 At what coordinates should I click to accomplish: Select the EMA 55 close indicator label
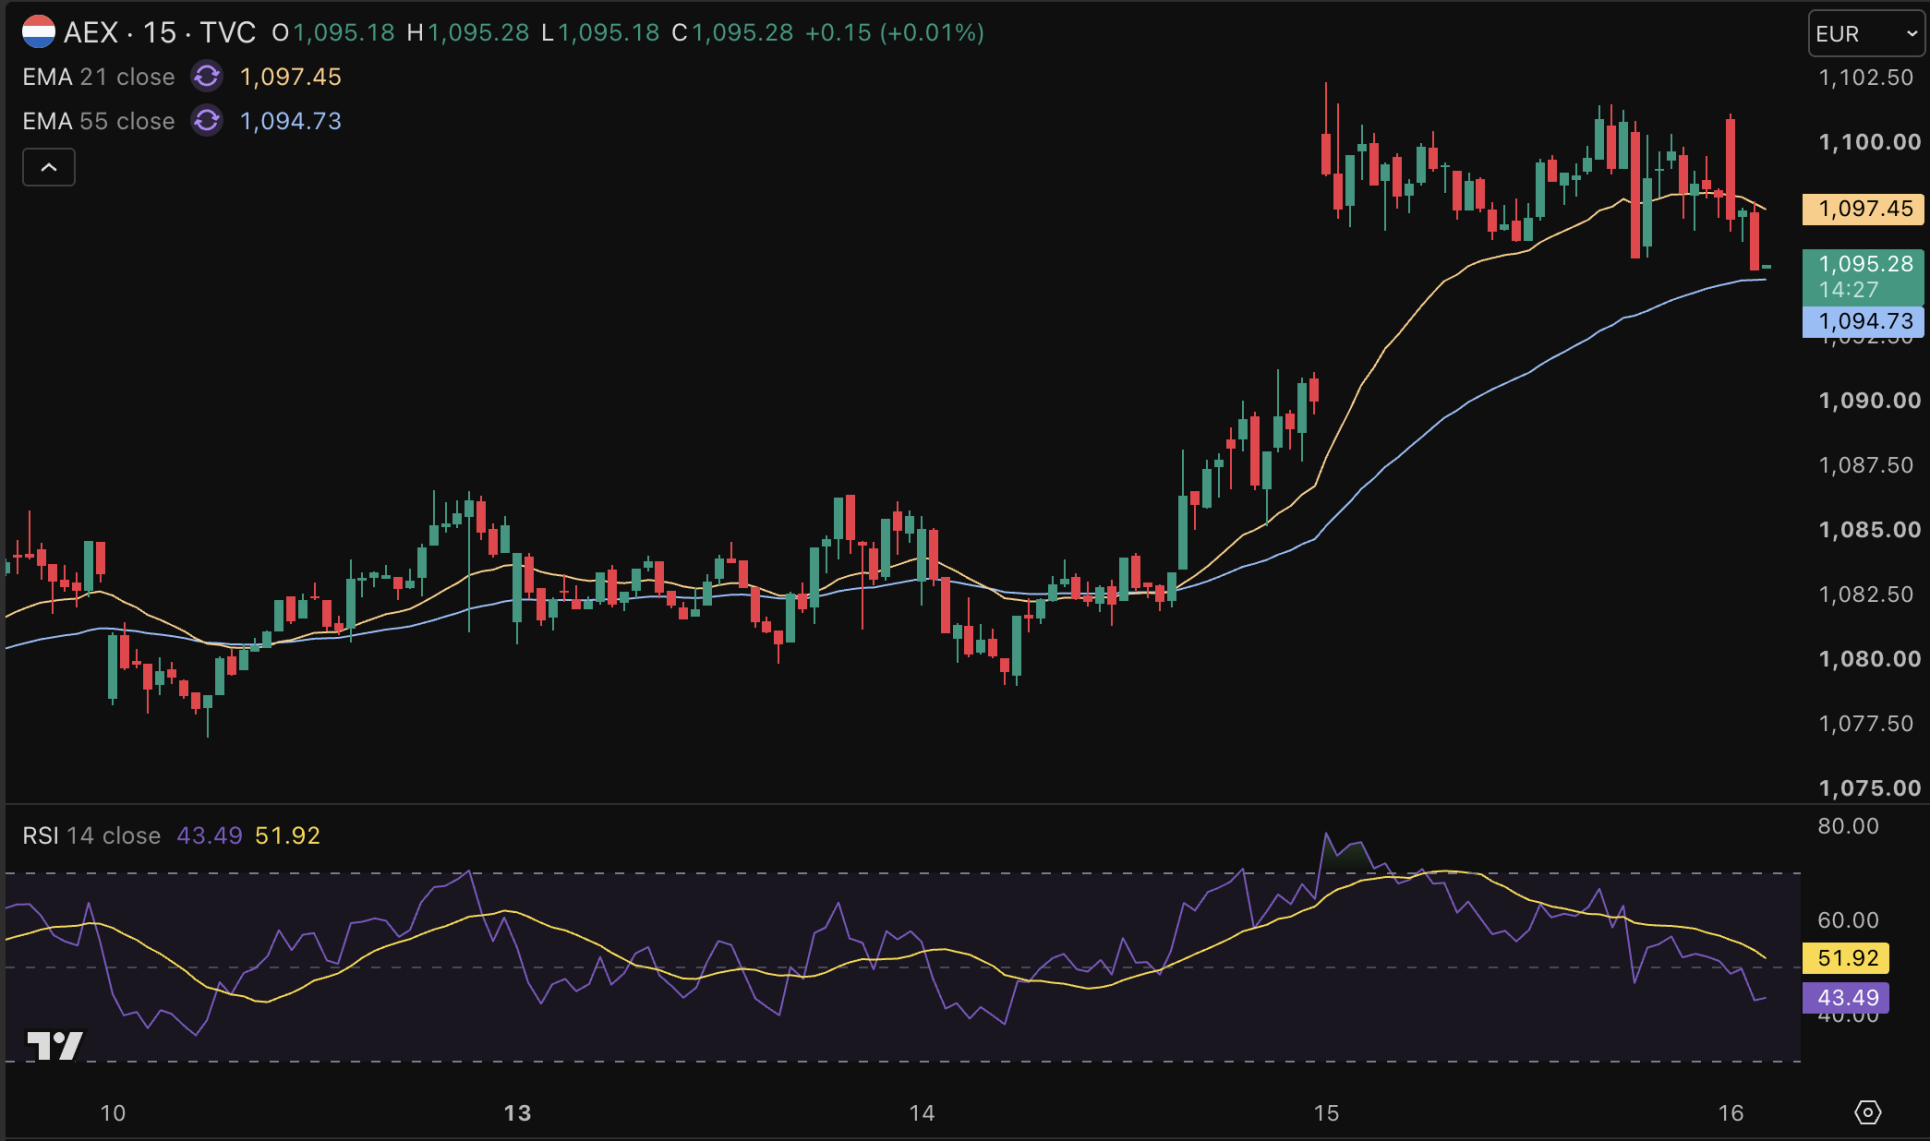pos(98,121)
